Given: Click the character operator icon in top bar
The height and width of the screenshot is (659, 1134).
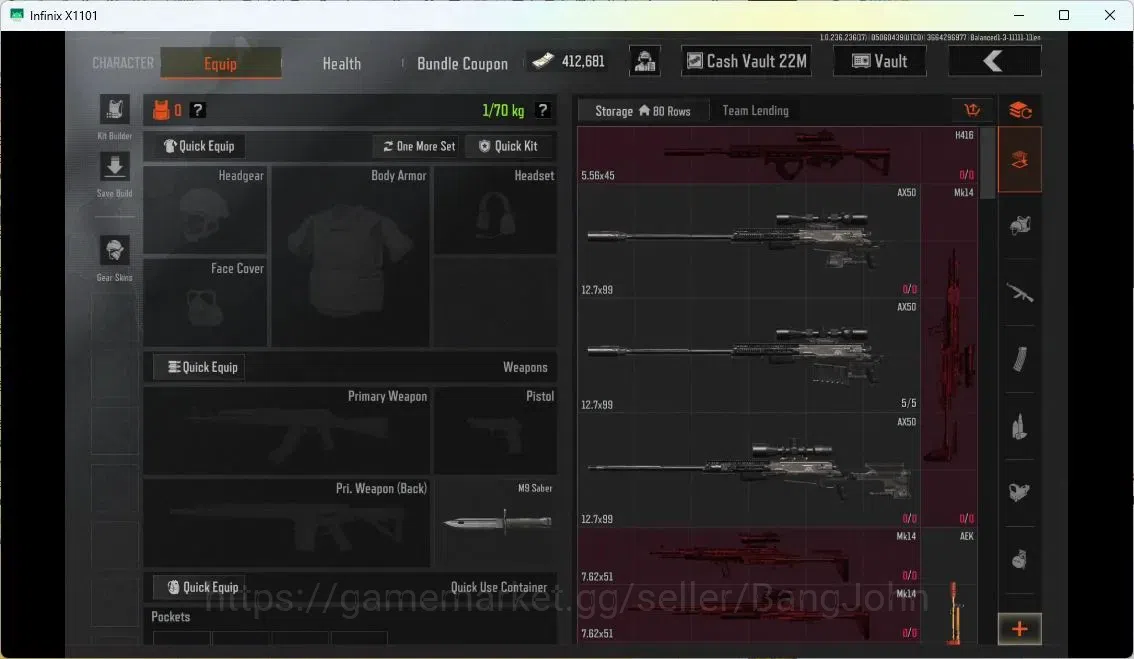Looking at the screenshot, I should click(644, 61).
